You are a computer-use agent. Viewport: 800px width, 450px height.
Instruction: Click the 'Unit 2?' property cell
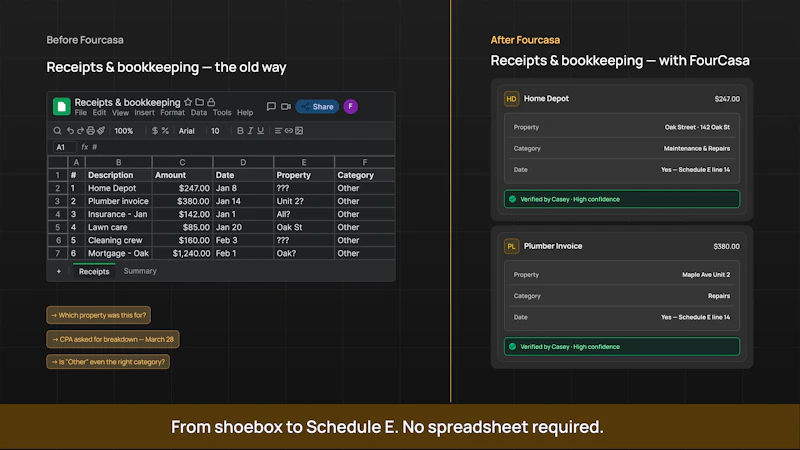[x=304, y=201]
